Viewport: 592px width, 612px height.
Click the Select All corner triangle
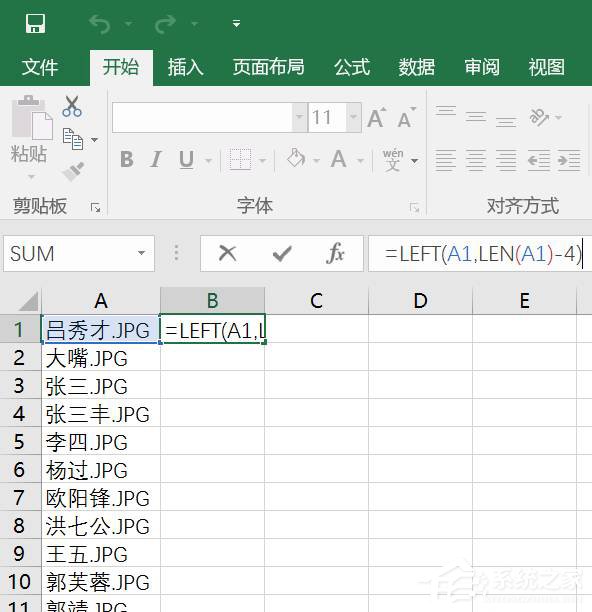pyautogui.click(x=28, y=301)
